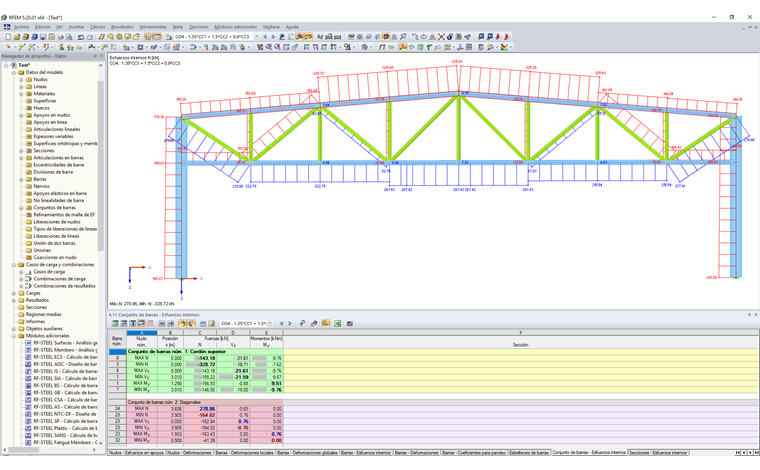
Task: Select RF-STEEL EC3 module in the tree
Action: pos(65,357)
